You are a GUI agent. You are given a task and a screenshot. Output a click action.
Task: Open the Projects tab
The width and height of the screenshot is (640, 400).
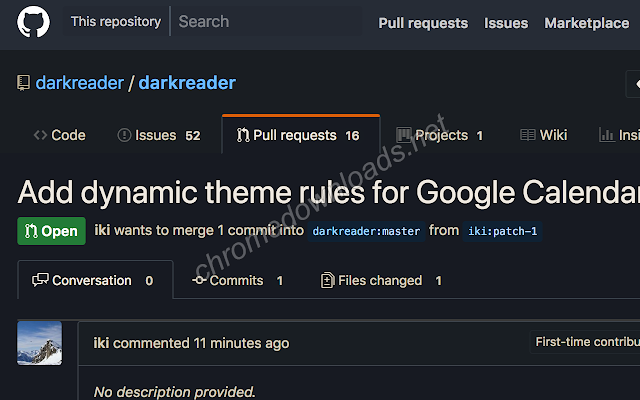[x=440, y=135]
